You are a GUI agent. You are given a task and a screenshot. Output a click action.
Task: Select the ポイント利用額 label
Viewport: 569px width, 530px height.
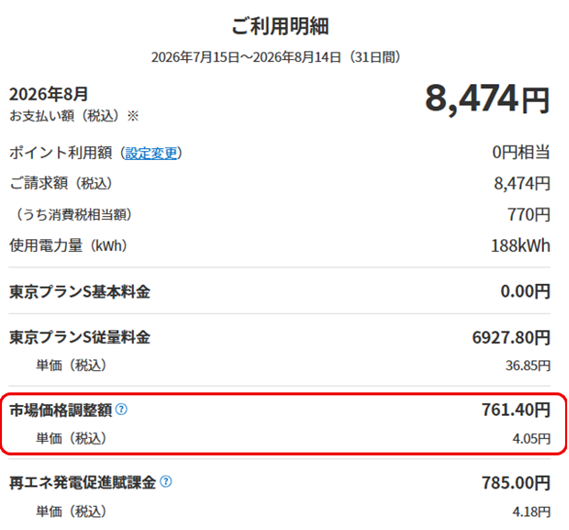click(x=61, y=153)
